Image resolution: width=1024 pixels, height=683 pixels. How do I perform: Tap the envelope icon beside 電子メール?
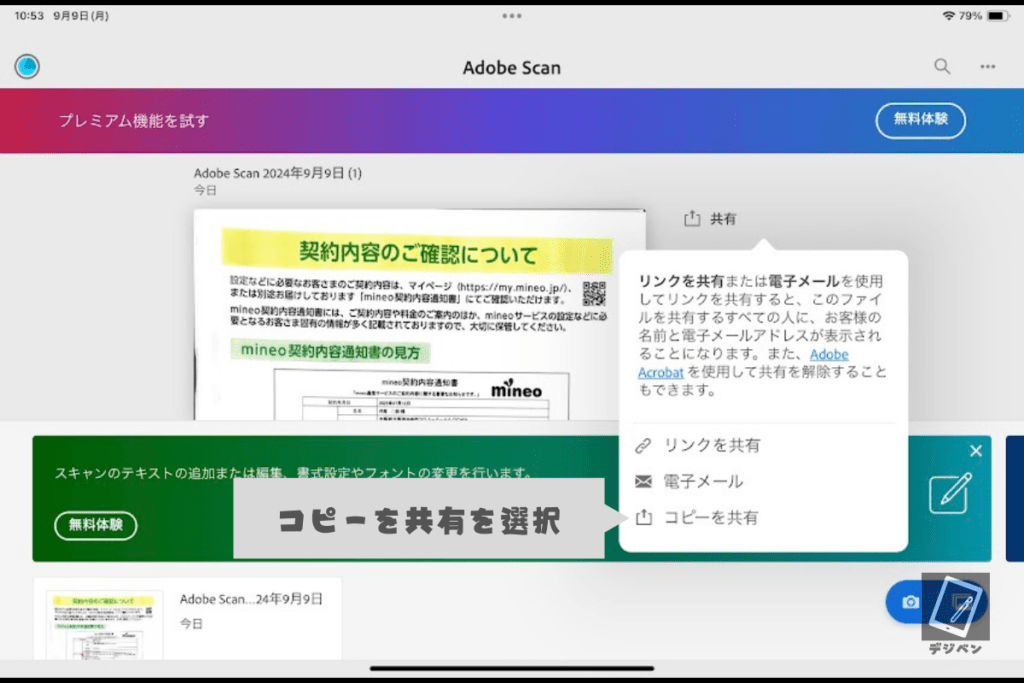[x=643, y=481]
